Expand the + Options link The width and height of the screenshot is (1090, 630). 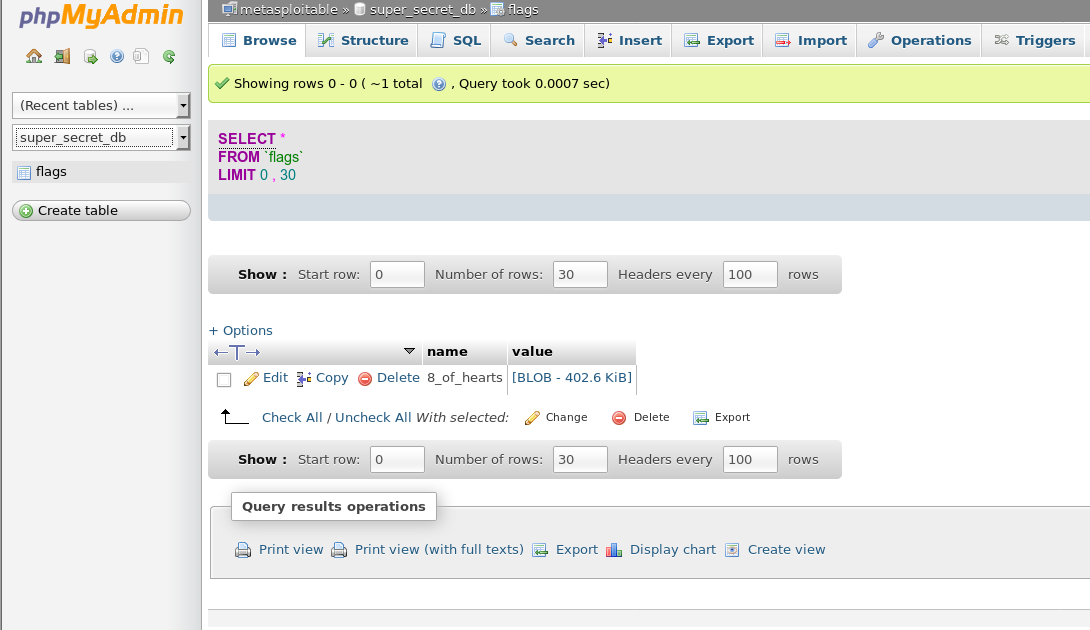(x=241, y=330)
